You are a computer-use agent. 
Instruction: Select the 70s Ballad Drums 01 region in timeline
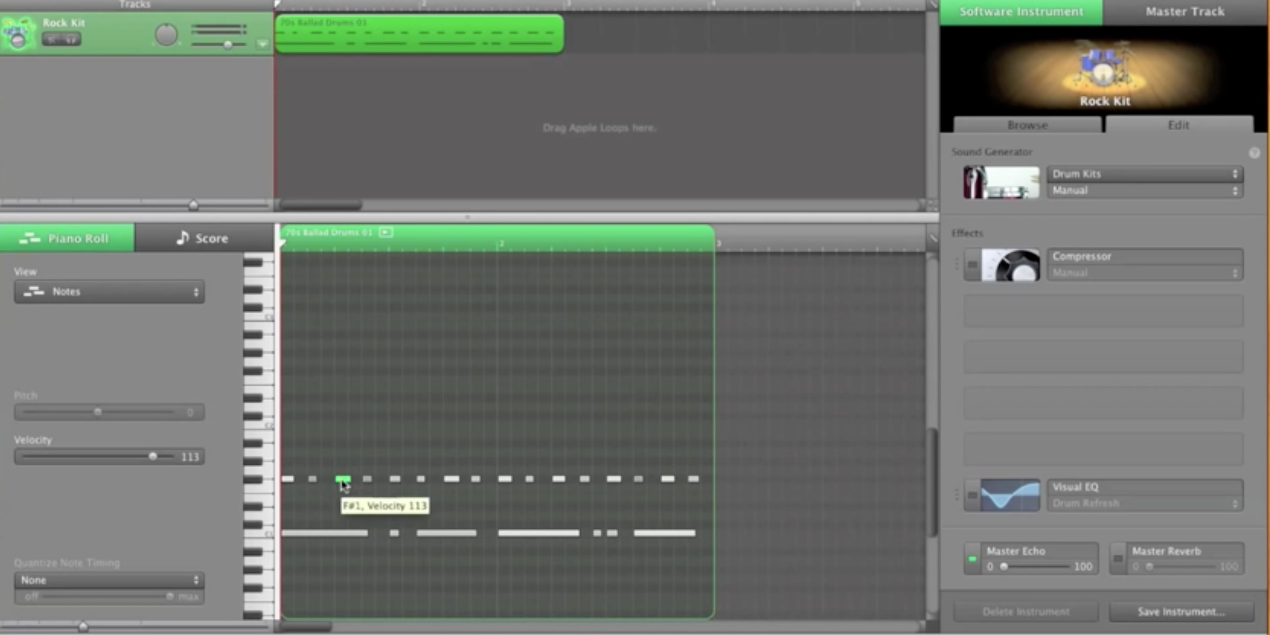coord(419,33)
